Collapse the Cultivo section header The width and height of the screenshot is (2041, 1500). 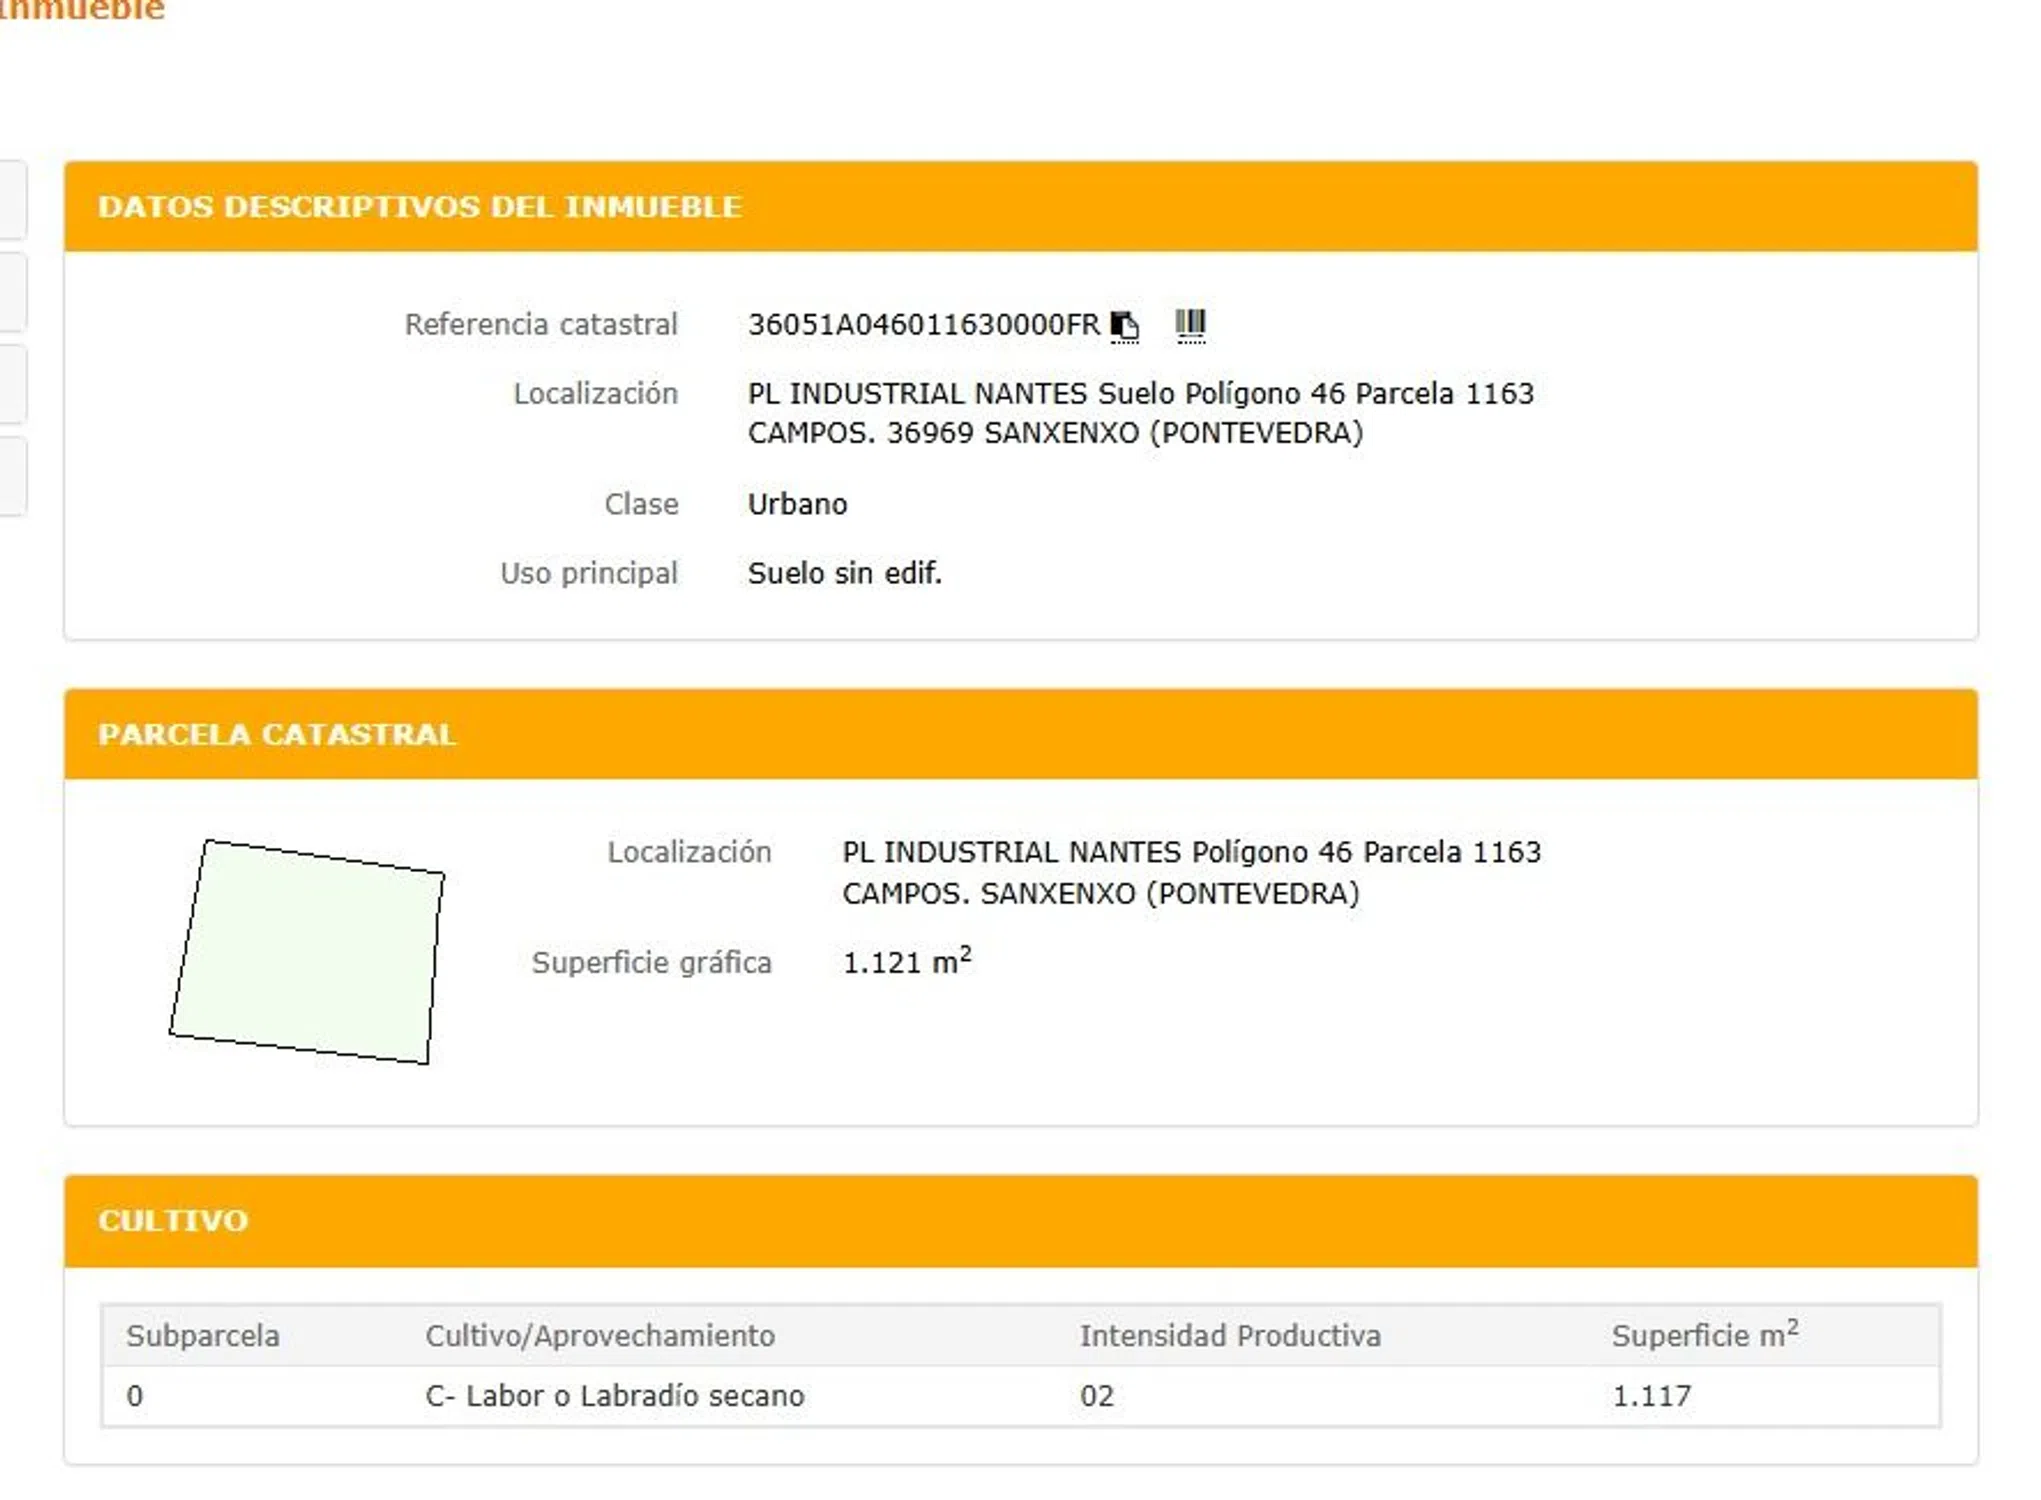tap(172, 1220)
